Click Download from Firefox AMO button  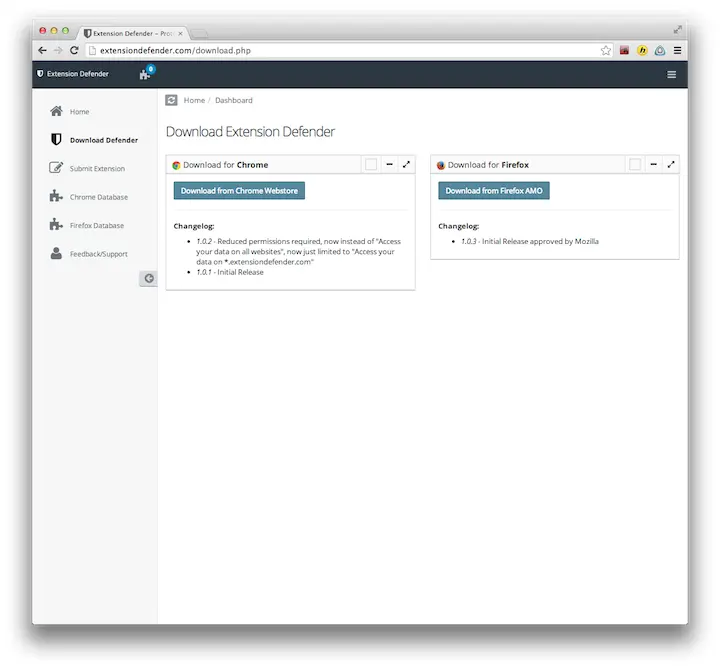coord(494,191)
